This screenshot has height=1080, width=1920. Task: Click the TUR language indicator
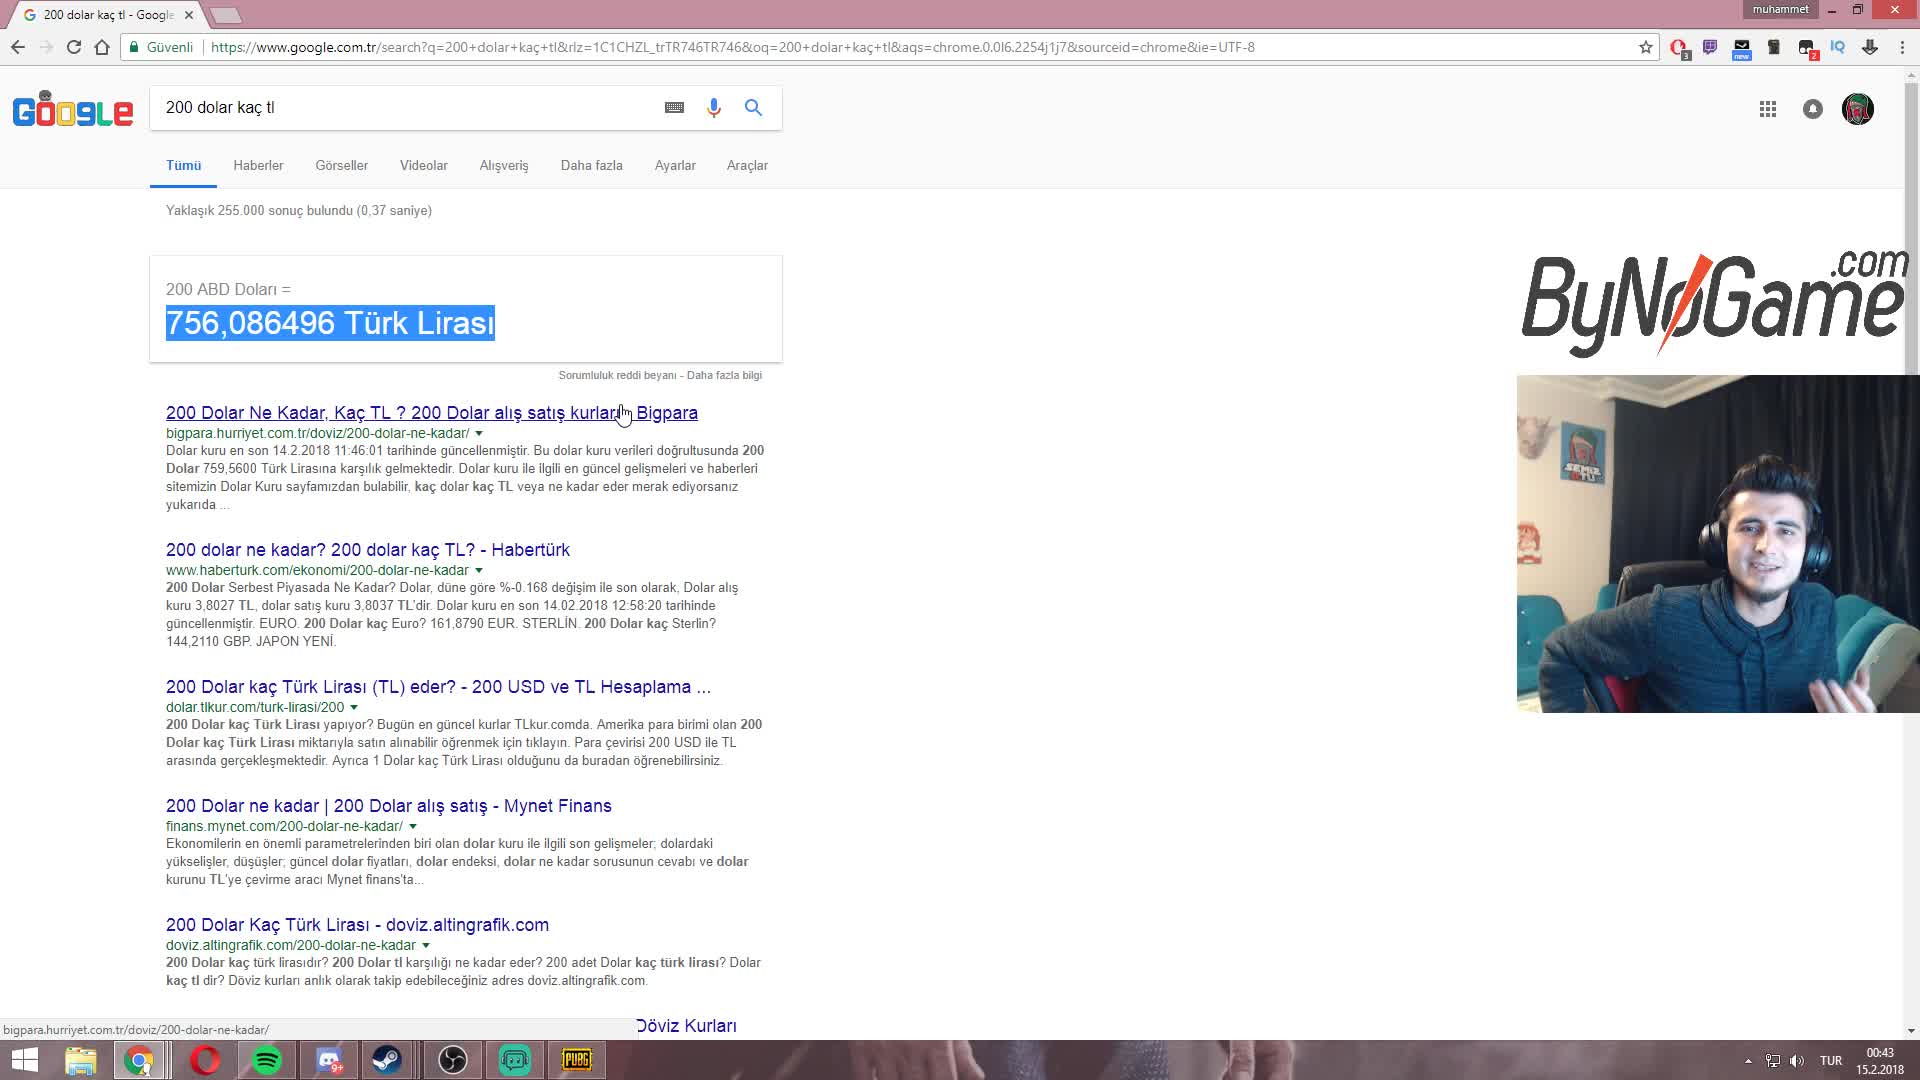[x=1831, y=1060]
